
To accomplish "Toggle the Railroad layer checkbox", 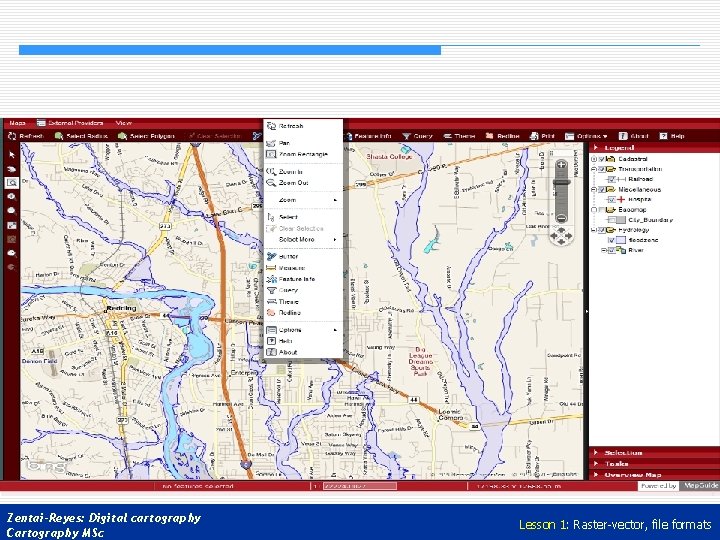I will [611, 179].
